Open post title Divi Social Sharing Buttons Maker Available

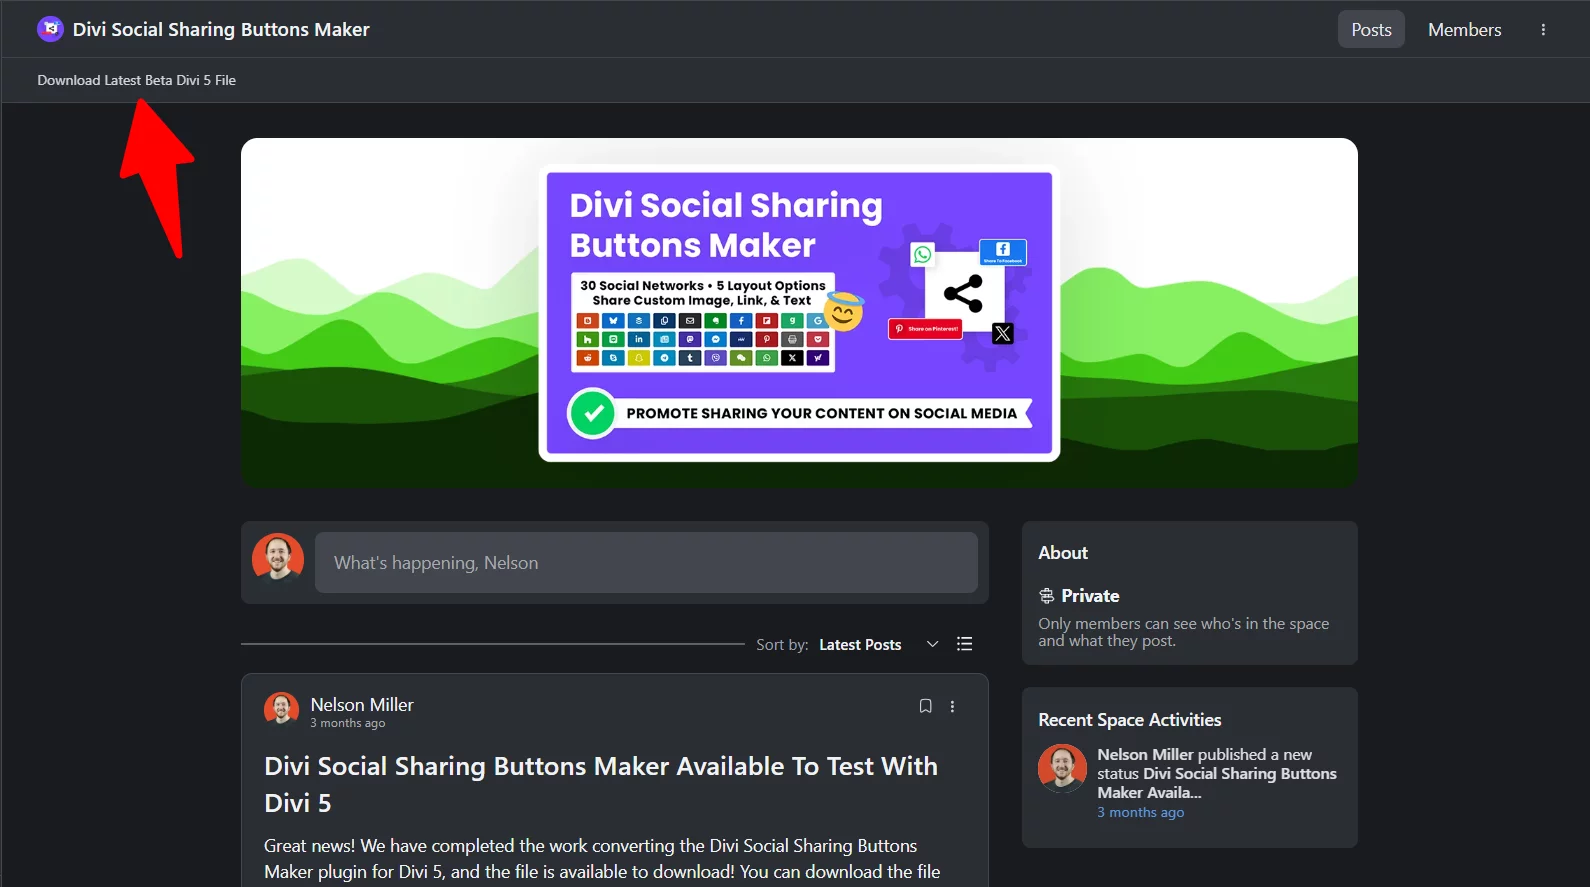tap(601, 784)
